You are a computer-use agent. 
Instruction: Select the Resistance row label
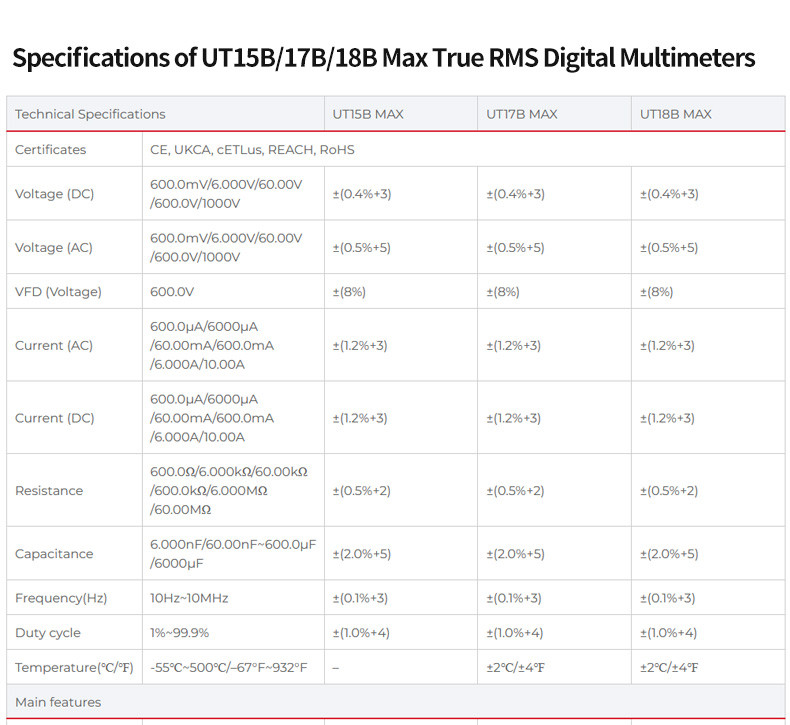[x=49, y=491]
